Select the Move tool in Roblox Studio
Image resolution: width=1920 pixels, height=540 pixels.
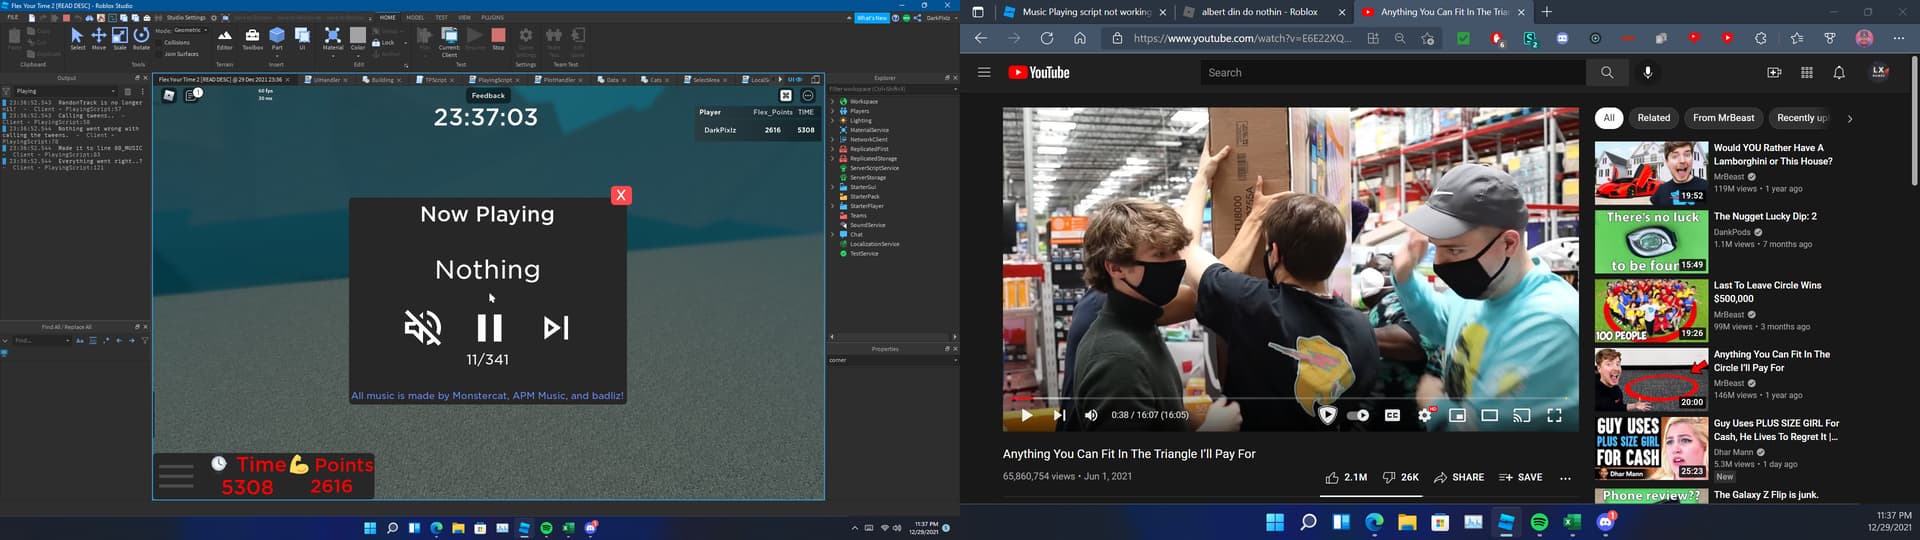pos(98,38)
